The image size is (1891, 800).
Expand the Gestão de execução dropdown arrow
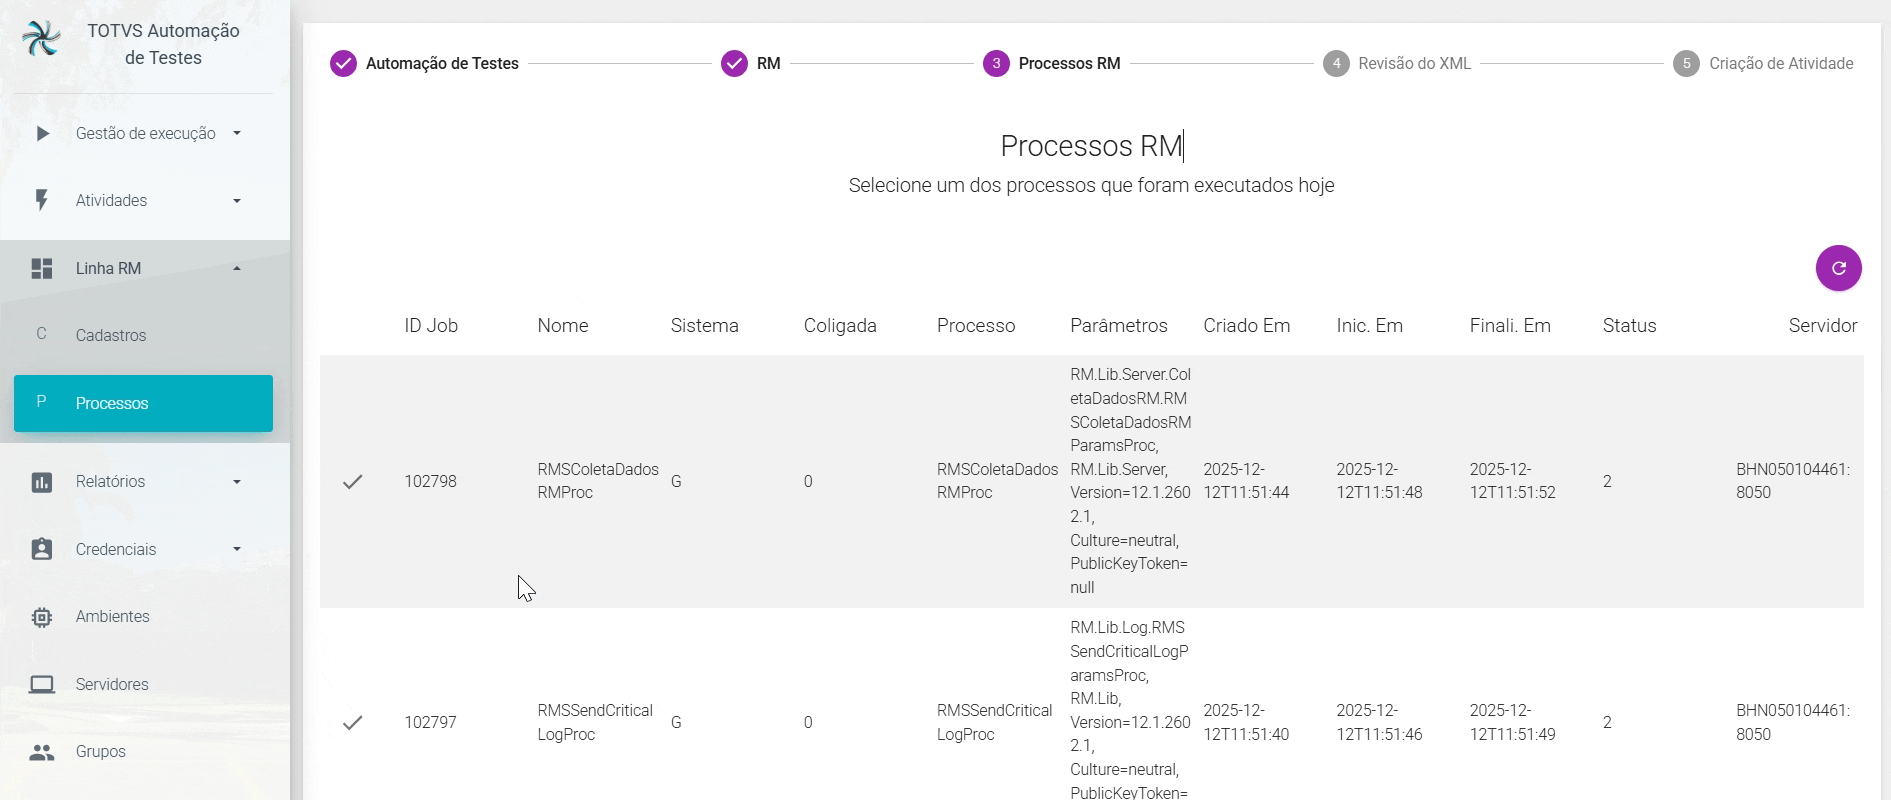(237, 133)
